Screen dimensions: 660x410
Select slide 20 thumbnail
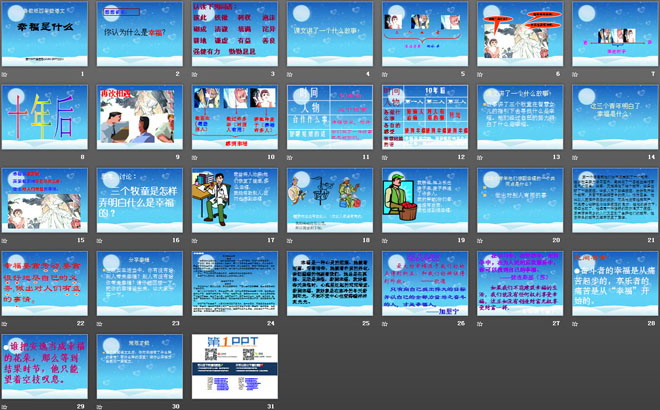(520, 200)
